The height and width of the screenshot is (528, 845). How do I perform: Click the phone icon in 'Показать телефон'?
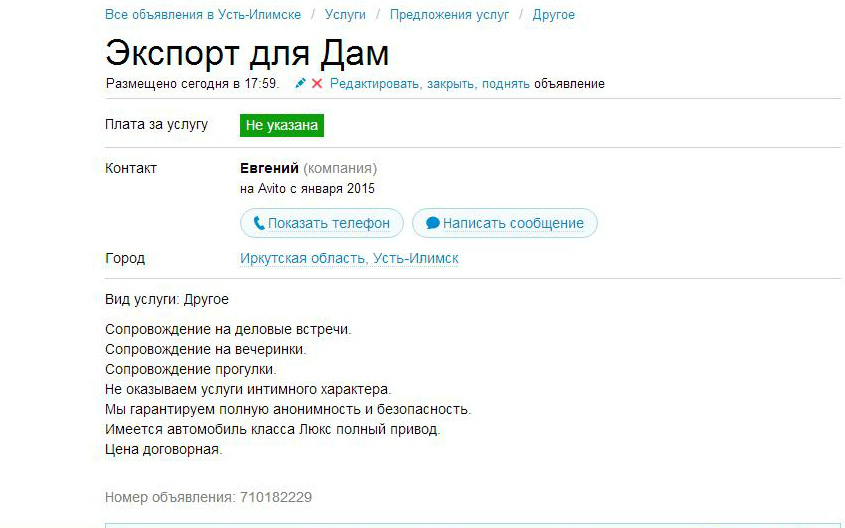(x=259, y=223)
